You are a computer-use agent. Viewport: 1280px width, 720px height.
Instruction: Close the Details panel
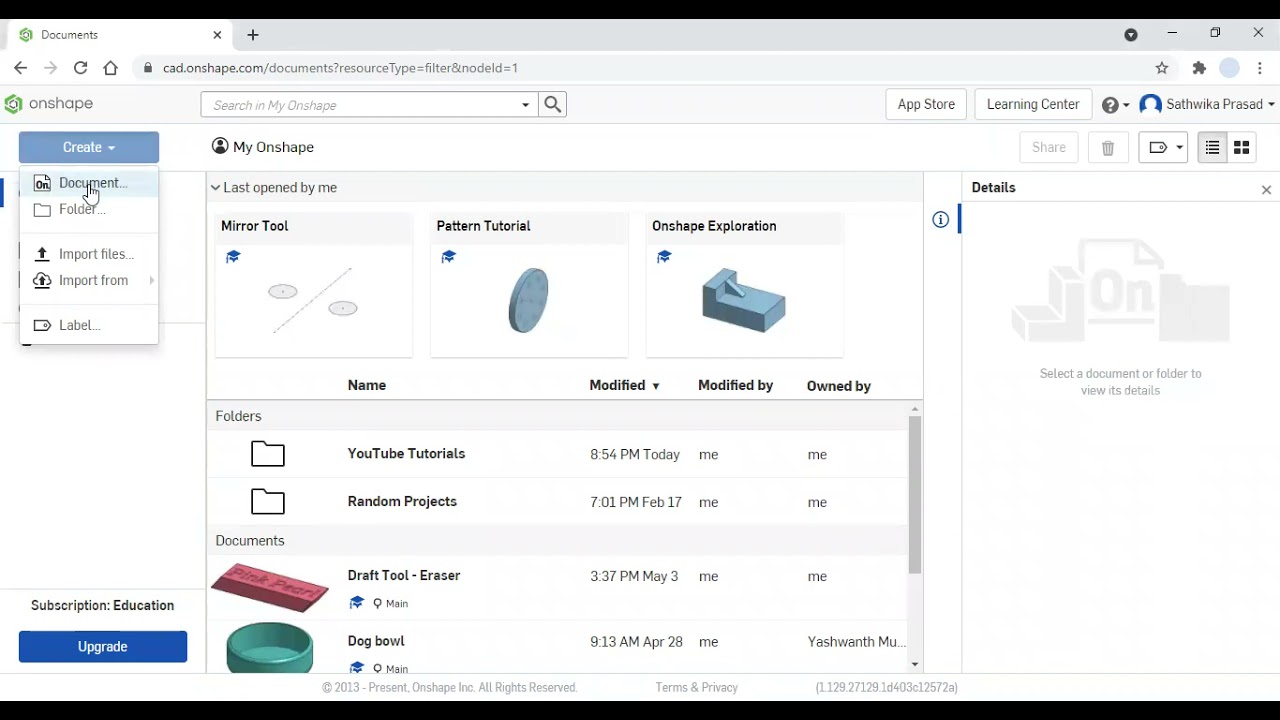pos(1266,189)
